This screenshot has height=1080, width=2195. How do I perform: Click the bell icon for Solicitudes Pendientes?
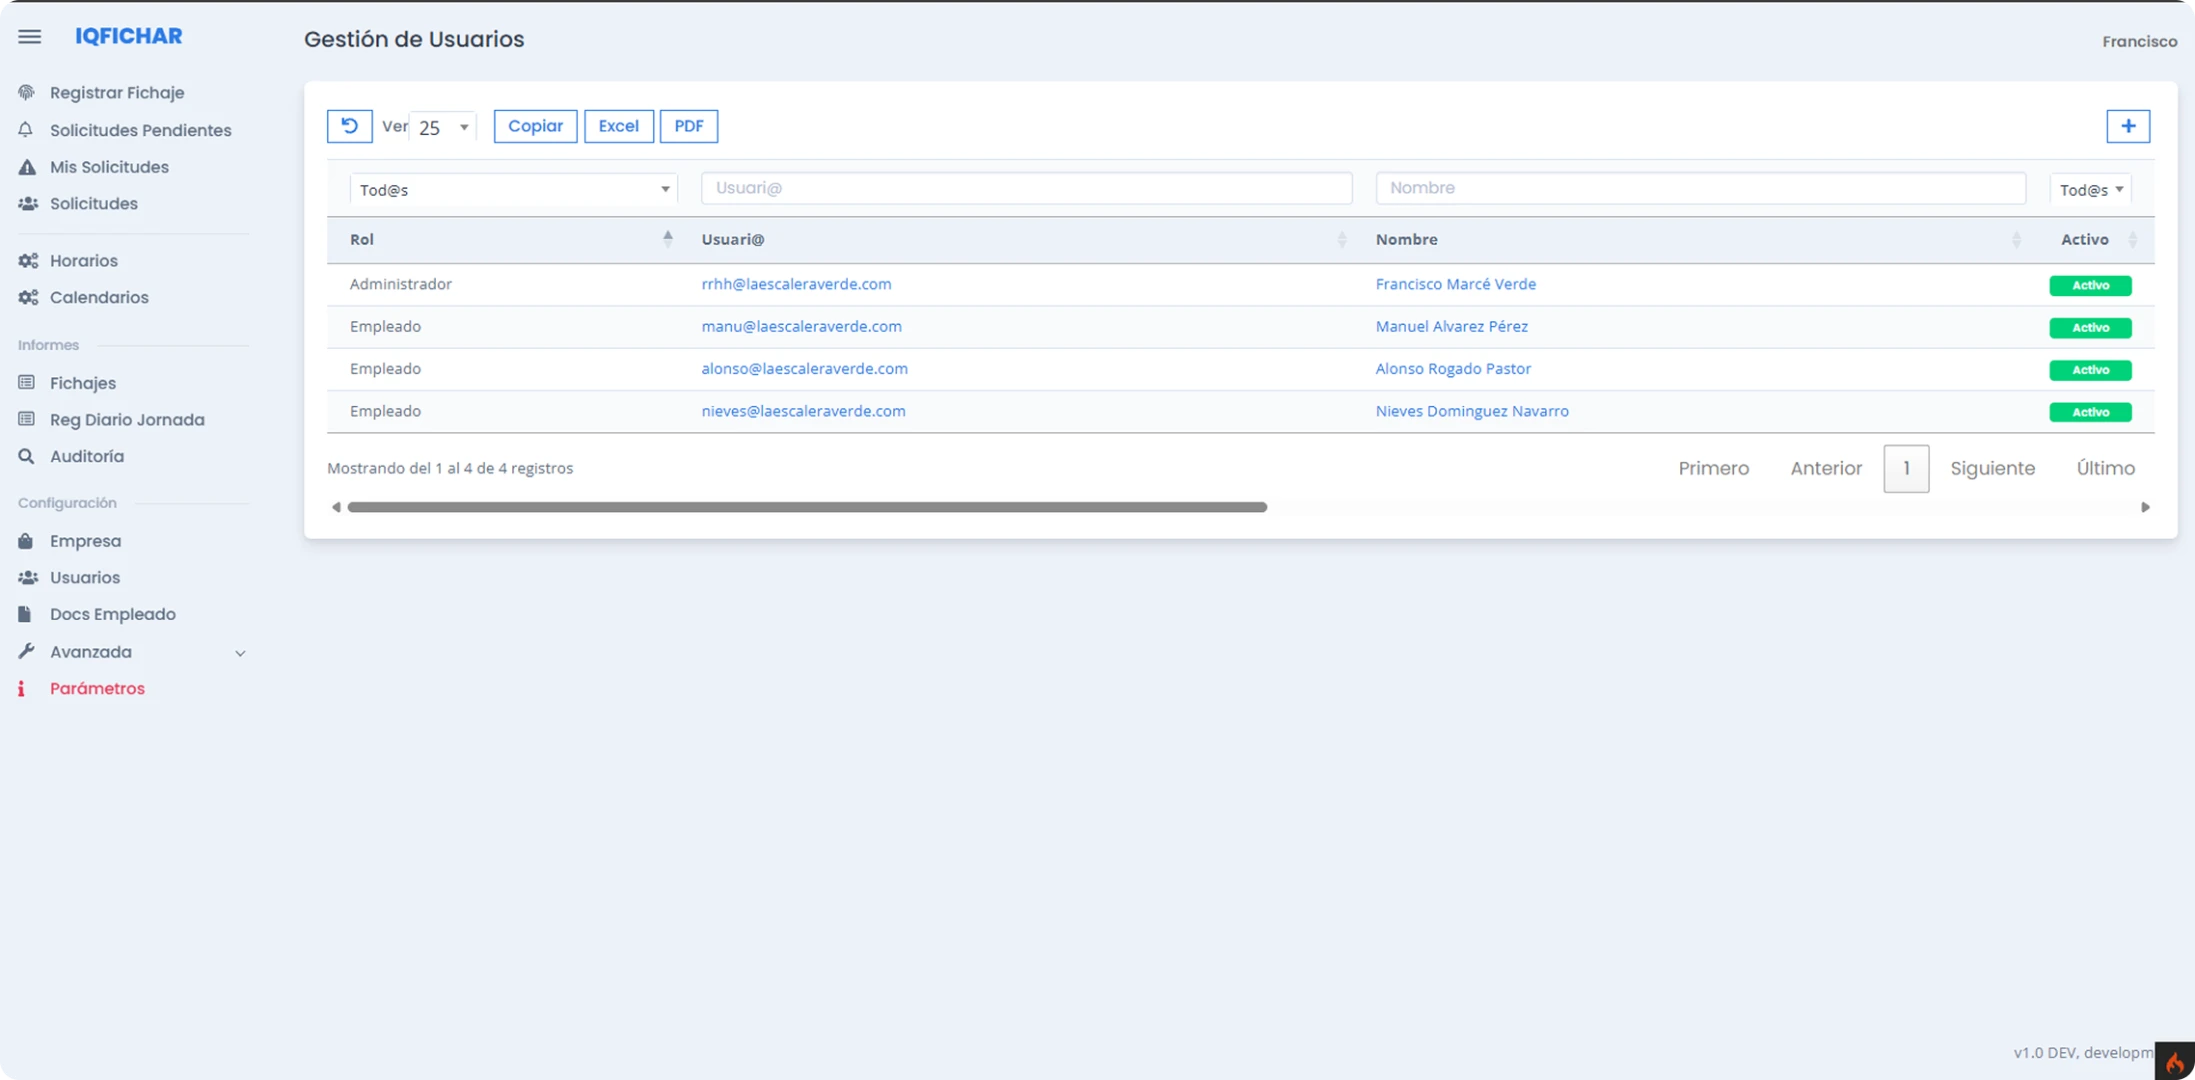tap(26, 130)
